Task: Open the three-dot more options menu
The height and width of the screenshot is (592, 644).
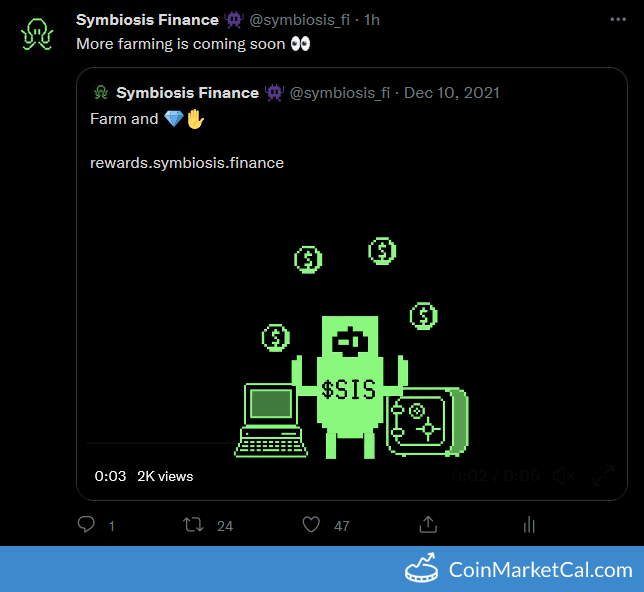Action: pos(619,20)
